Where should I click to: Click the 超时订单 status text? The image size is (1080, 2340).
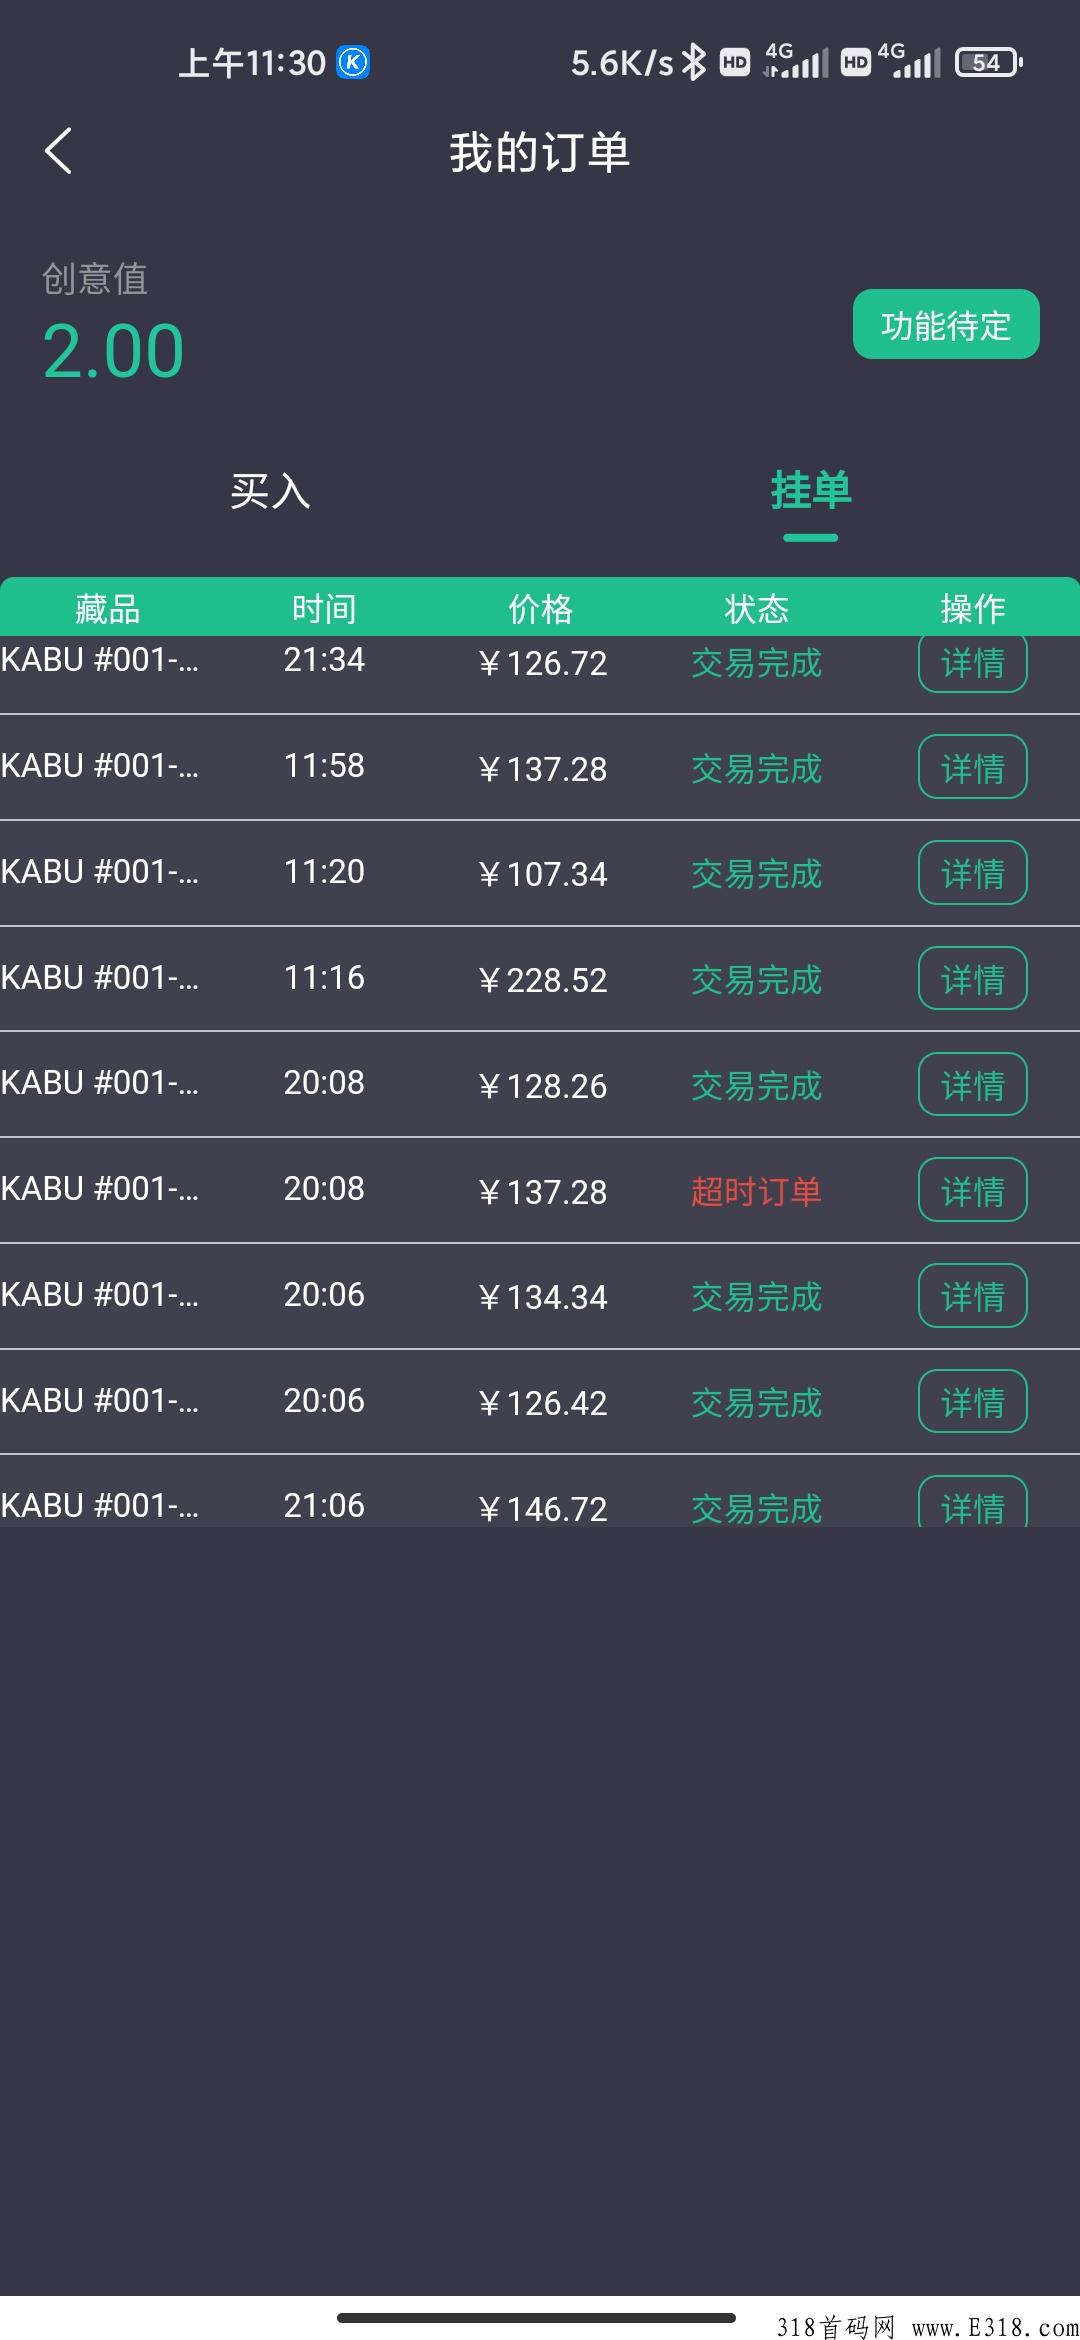pos(756,1191)
